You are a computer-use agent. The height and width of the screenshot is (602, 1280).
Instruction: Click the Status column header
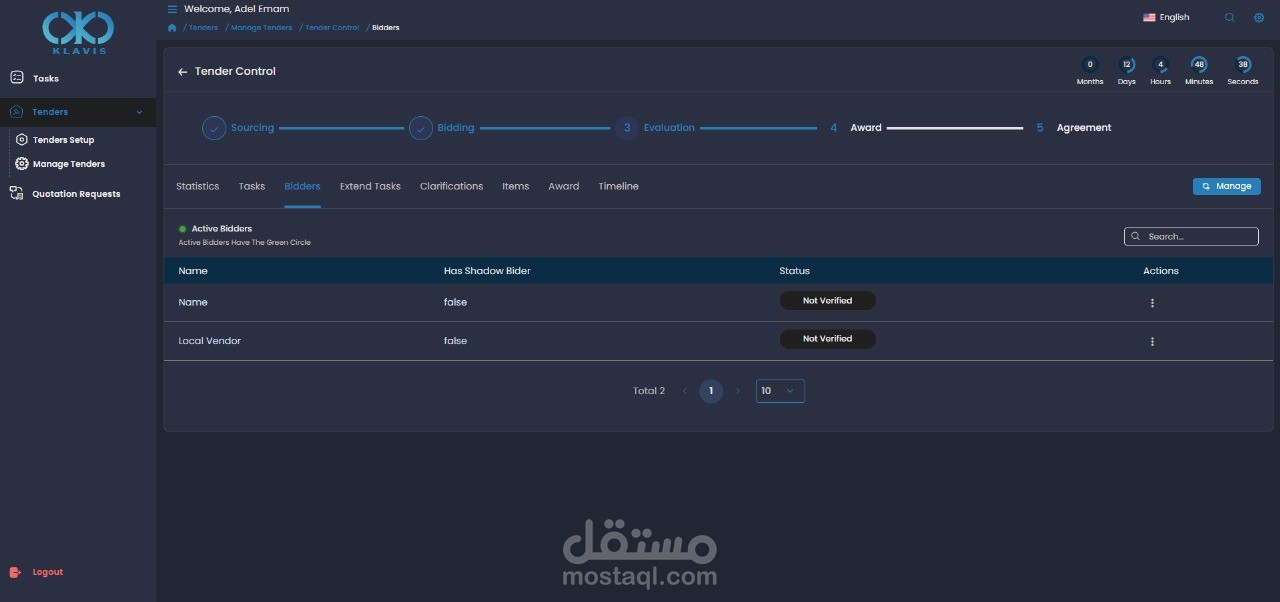click(x=795, y=271)
